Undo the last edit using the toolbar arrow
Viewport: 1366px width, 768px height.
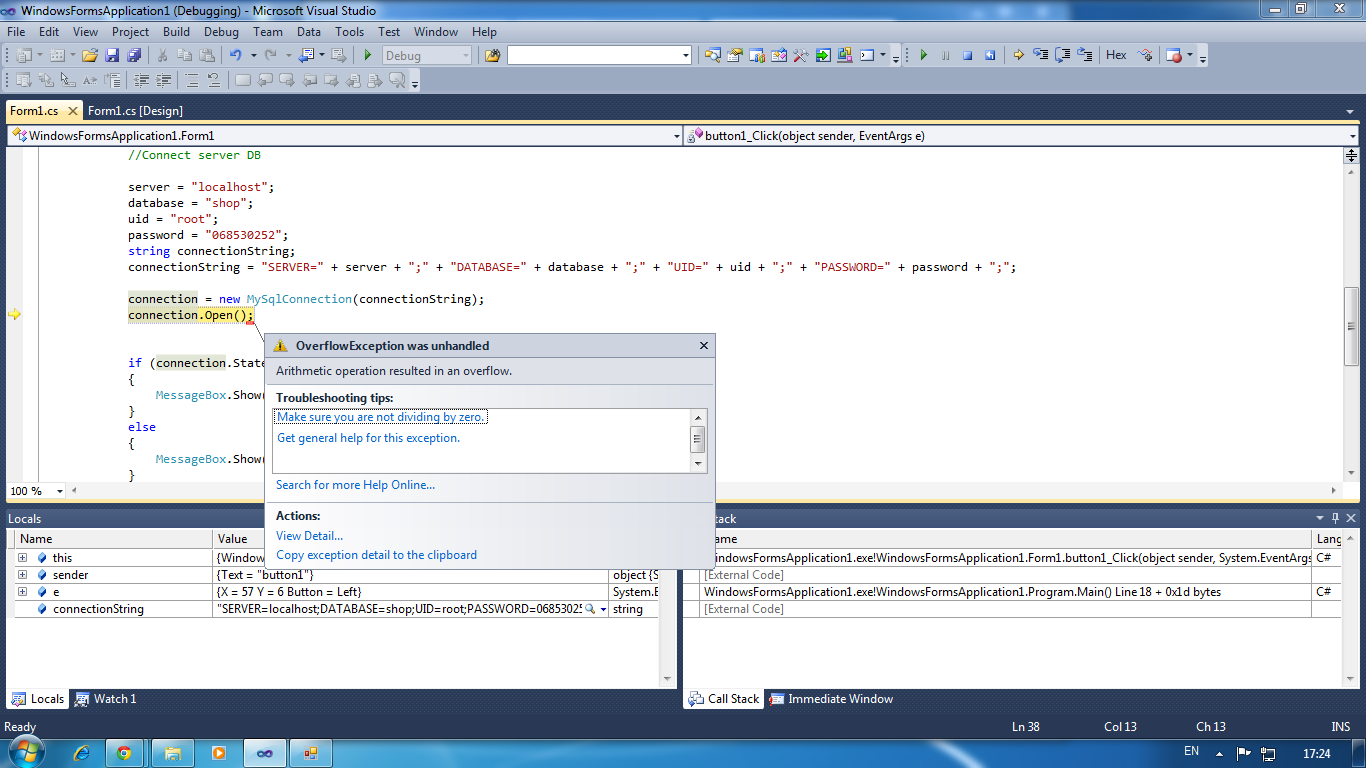click(236, 55)
